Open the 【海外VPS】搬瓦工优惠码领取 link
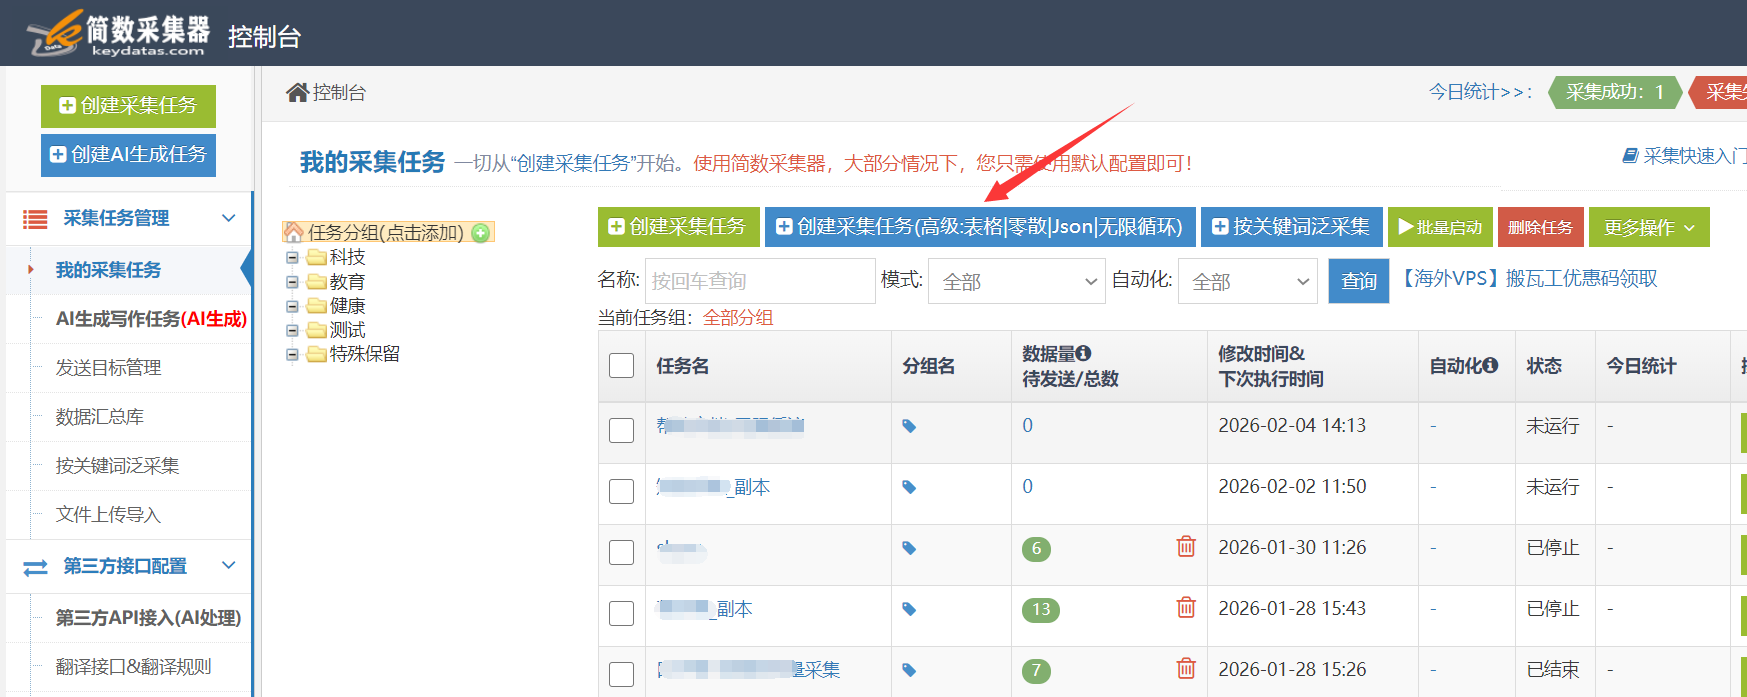1747x697 pixels. (x=1530, y=279)
